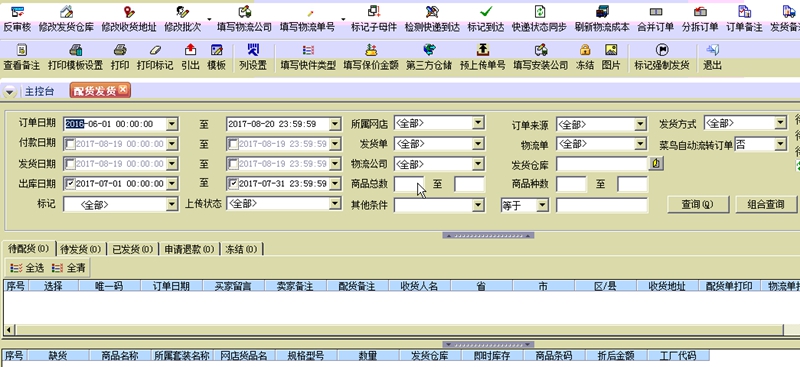This screenshot has width=800, height=367.
Task: Select the 填写物流公司 icon
Action: pos(244,11)
